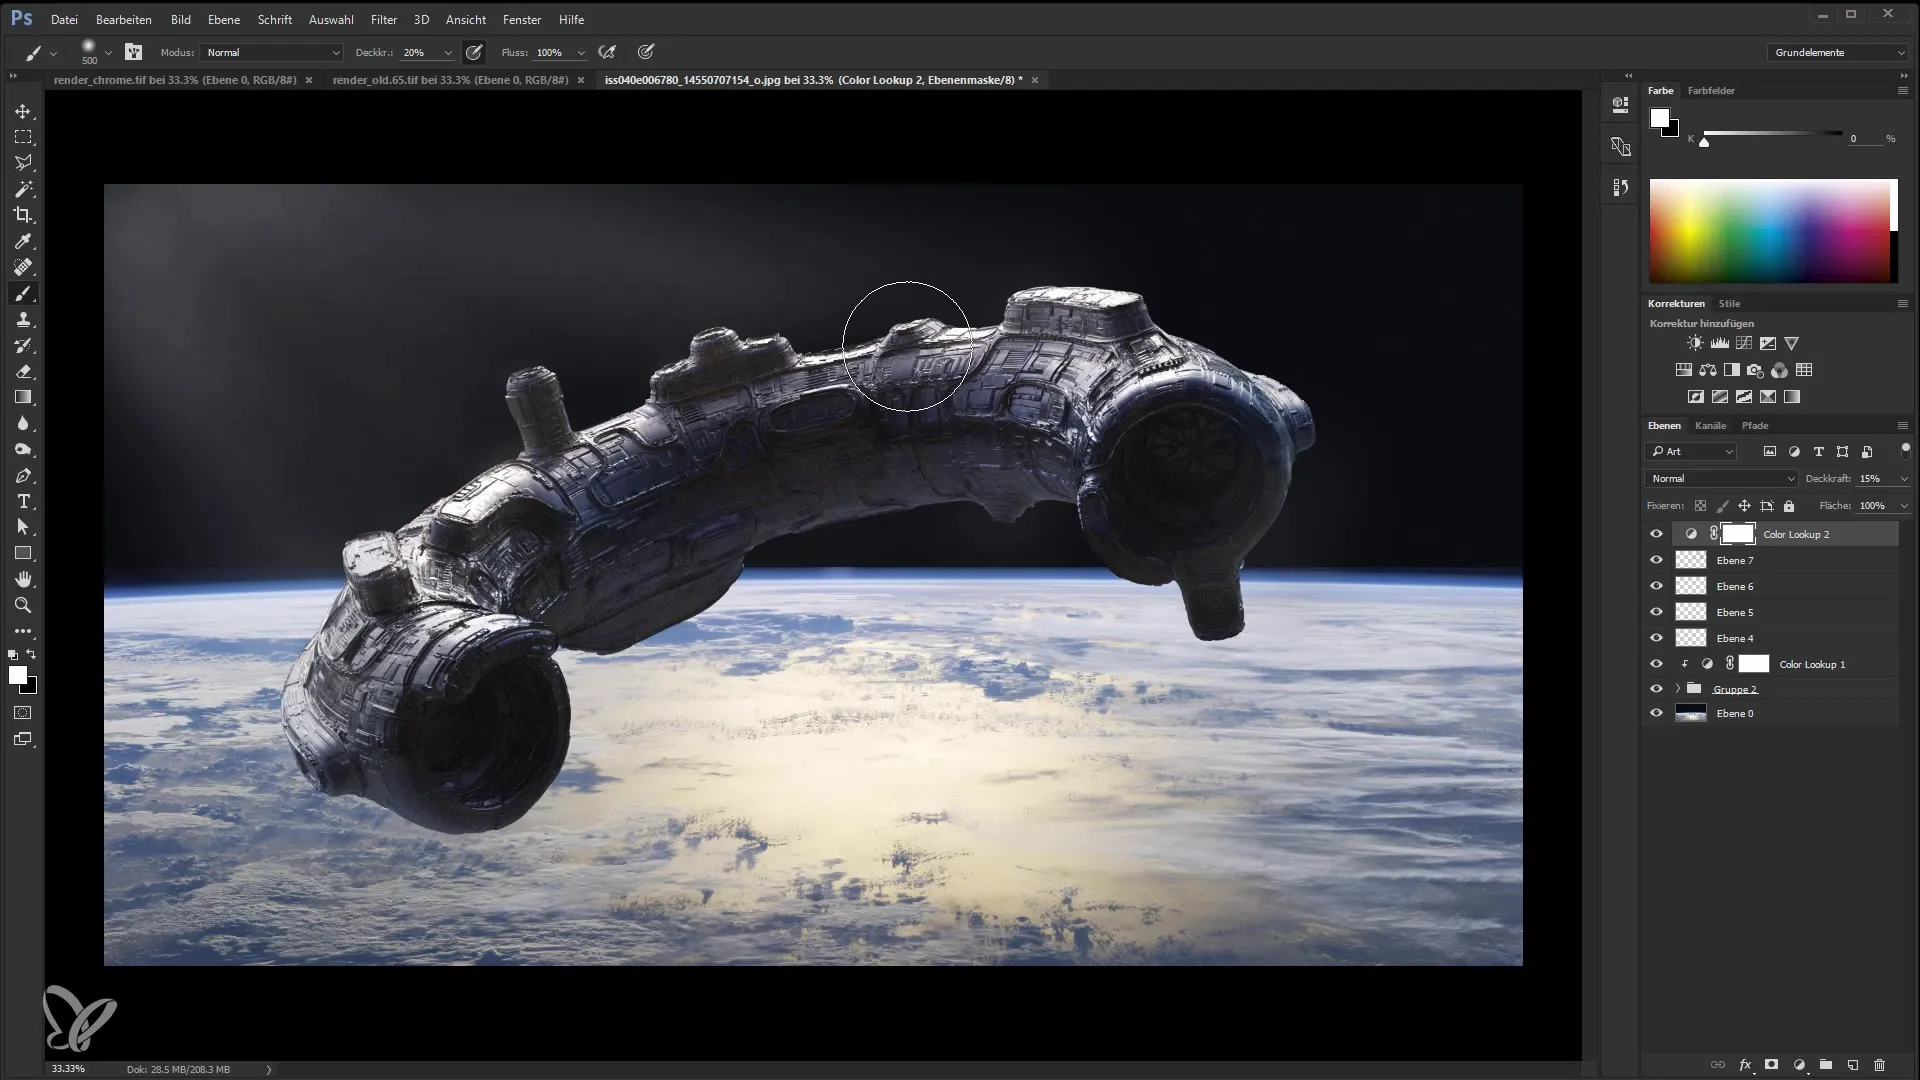Switch to the Farbfelder tab
This screenshot has width=1920, height=1080.
pyautogui.click(x=1711, y=90)
